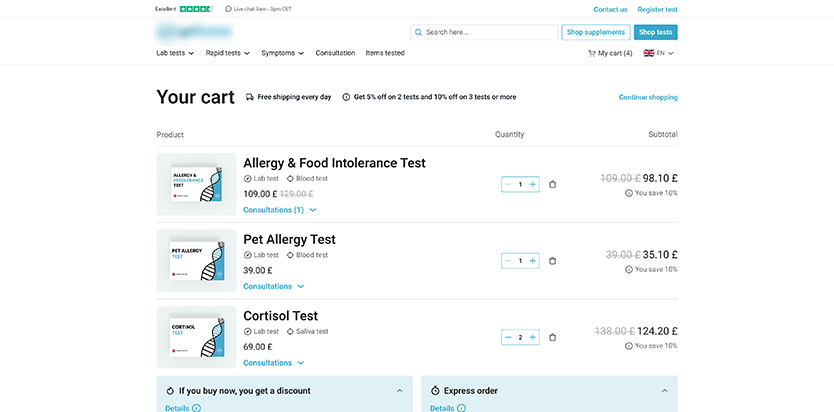This screenshot has height=412, width=834.
Task: Open the Lab tests menu
Action: click(176, 53)
